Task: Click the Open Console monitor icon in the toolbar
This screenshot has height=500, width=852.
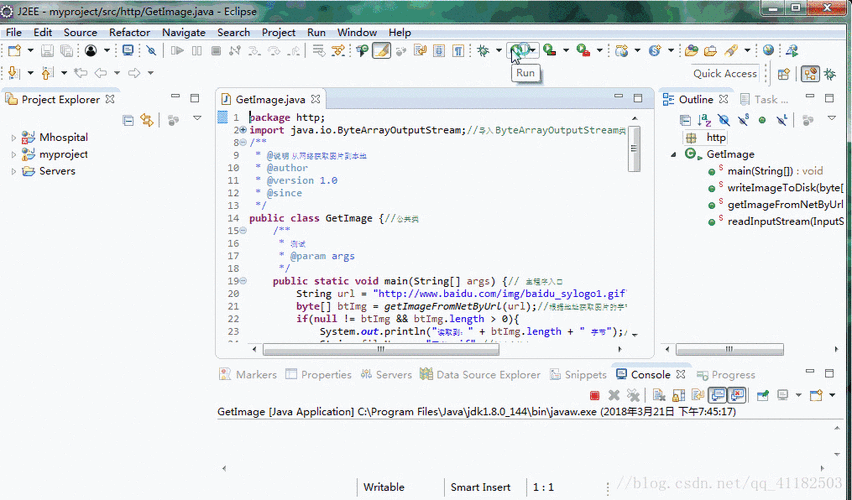Action: pos(128,51)
